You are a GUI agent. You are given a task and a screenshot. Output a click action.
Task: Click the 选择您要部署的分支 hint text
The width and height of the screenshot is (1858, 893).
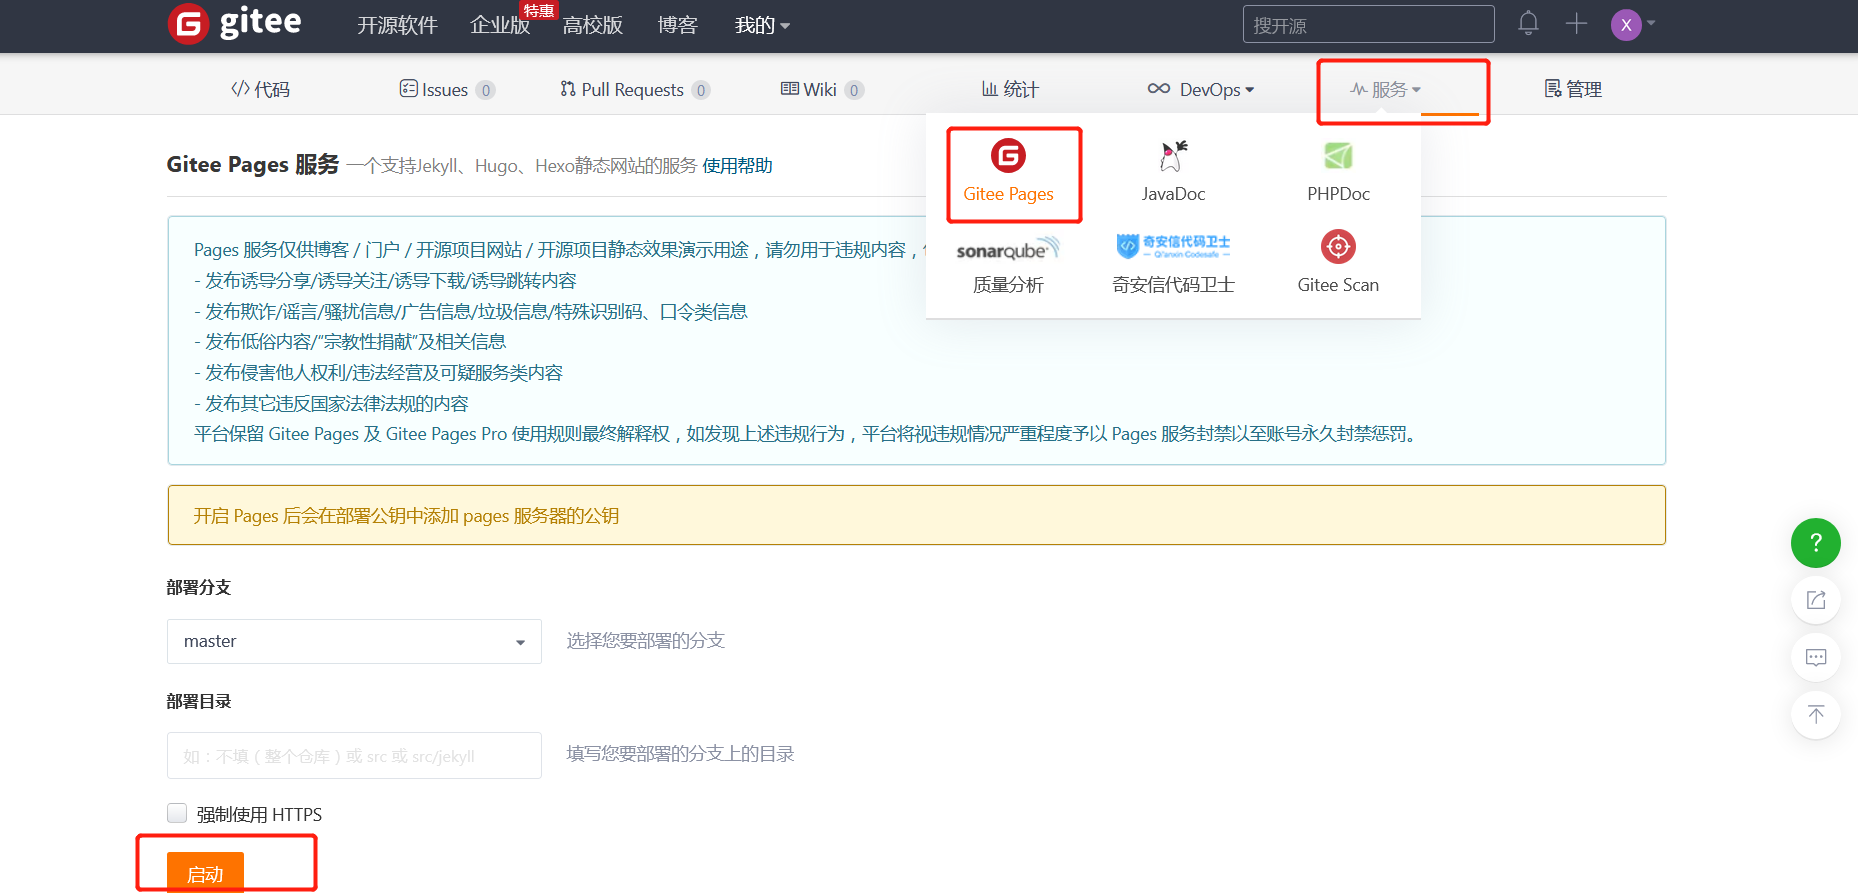pos(645,640)
